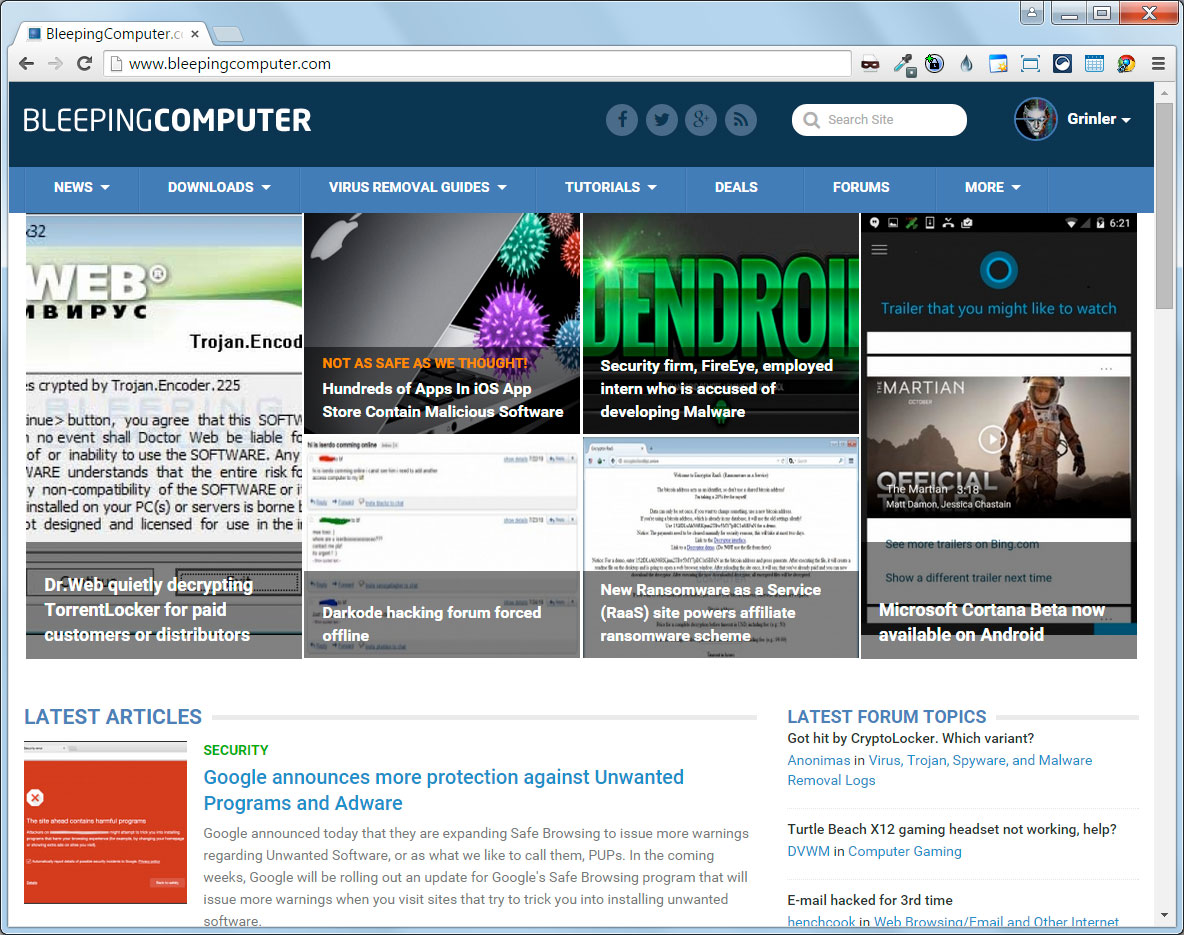1184x935 pixels.
Task: Open DVWM user profile link
Action: (808, 851)
